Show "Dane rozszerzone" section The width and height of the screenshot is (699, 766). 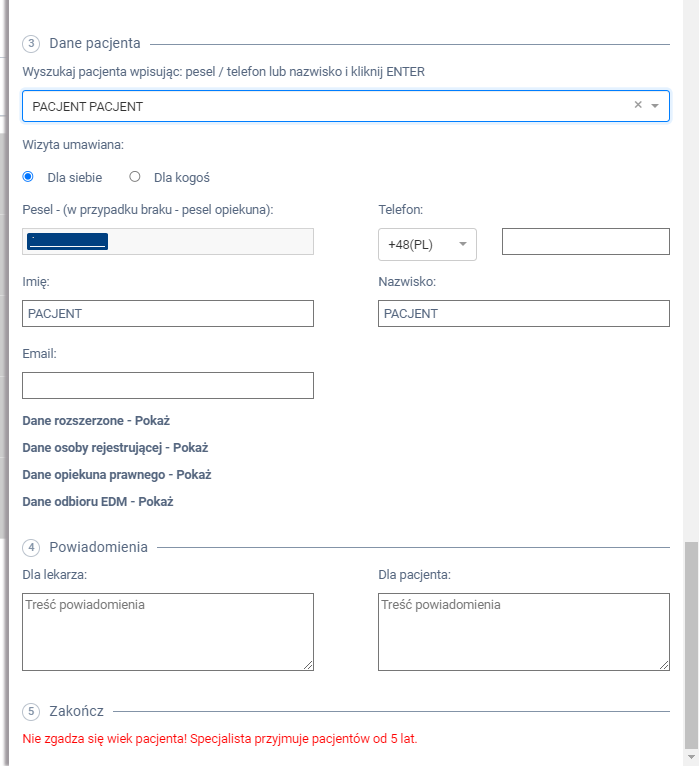(102, 421)
